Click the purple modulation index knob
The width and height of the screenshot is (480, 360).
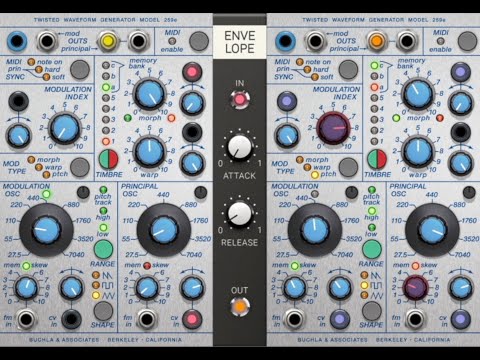pyautogui.click(x=333, y=128)
